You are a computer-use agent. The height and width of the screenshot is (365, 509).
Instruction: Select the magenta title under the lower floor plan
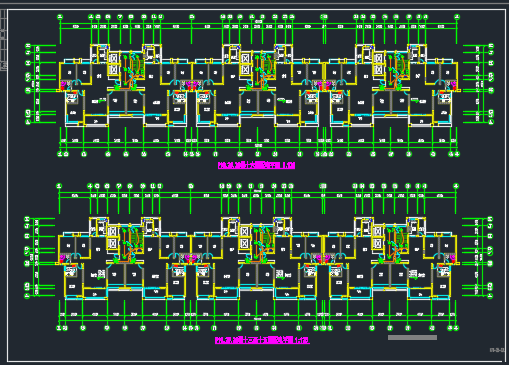[x=262, y=340]
